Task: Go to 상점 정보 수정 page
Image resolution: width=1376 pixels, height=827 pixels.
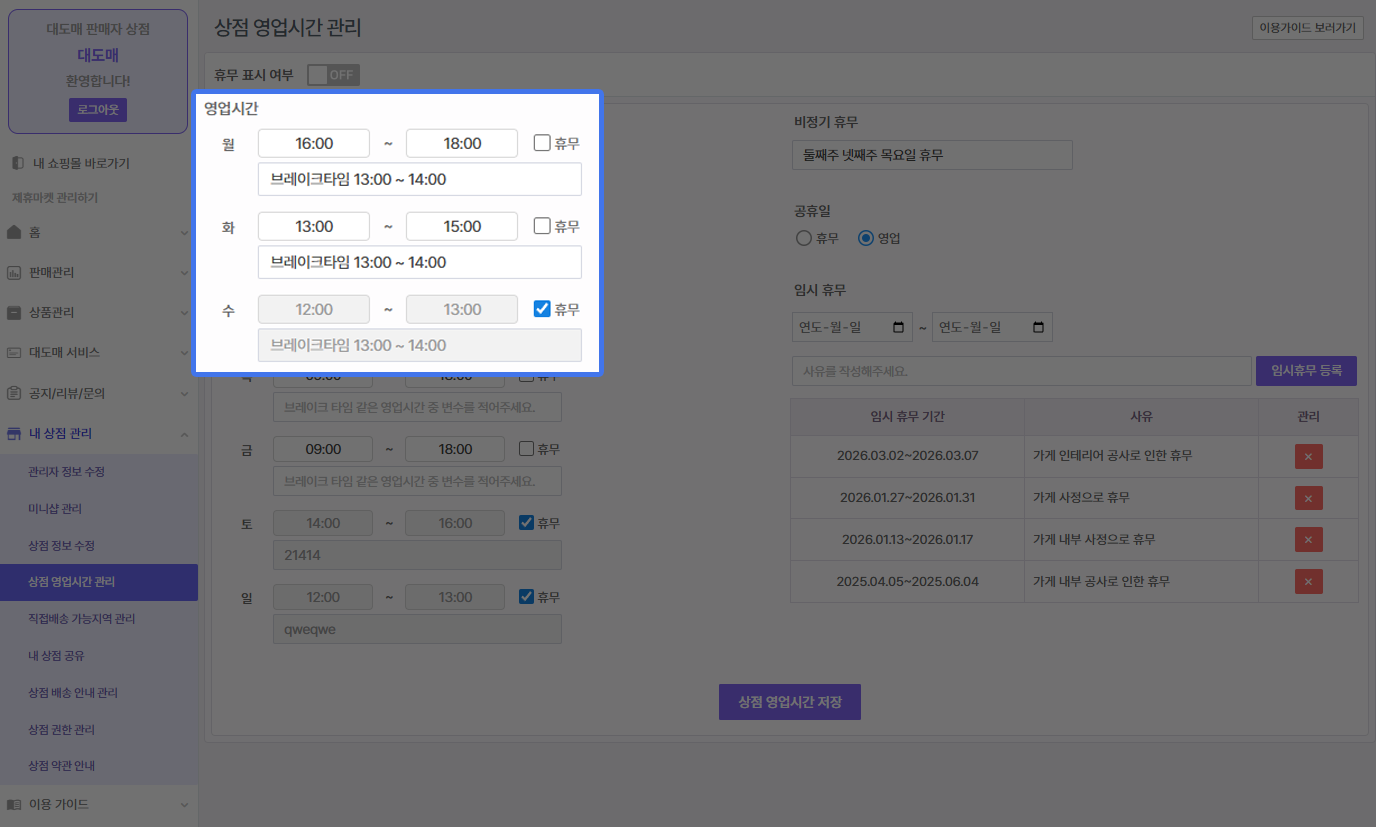Action: point(61,545)
